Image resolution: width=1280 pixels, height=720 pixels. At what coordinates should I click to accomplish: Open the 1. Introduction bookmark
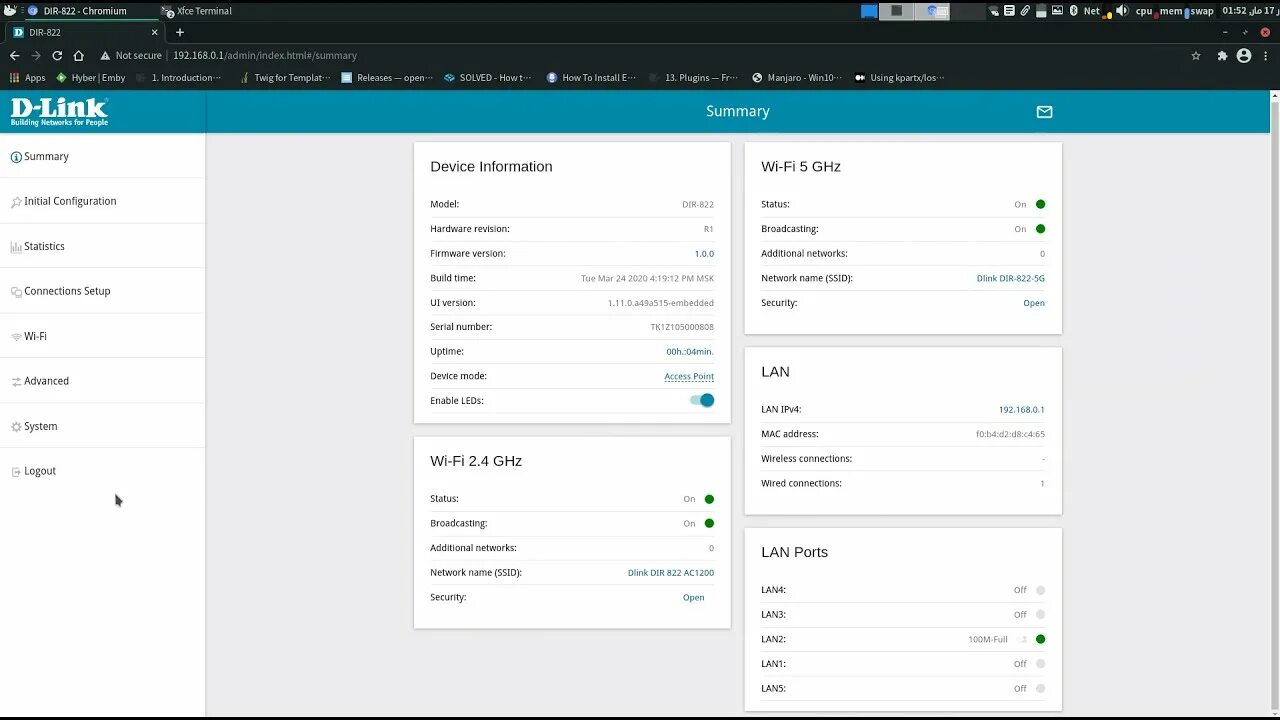click(x=179, y=78)
